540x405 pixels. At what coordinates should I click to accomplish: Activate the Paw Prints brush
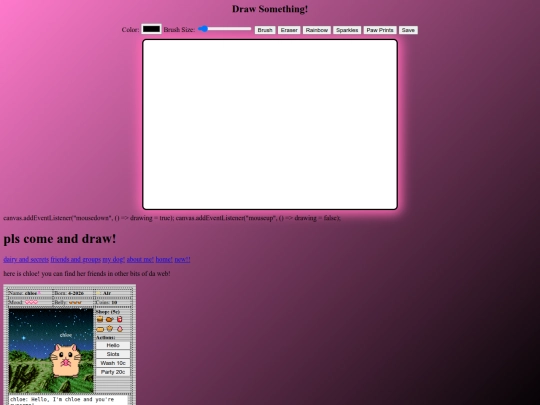point(380,30)
